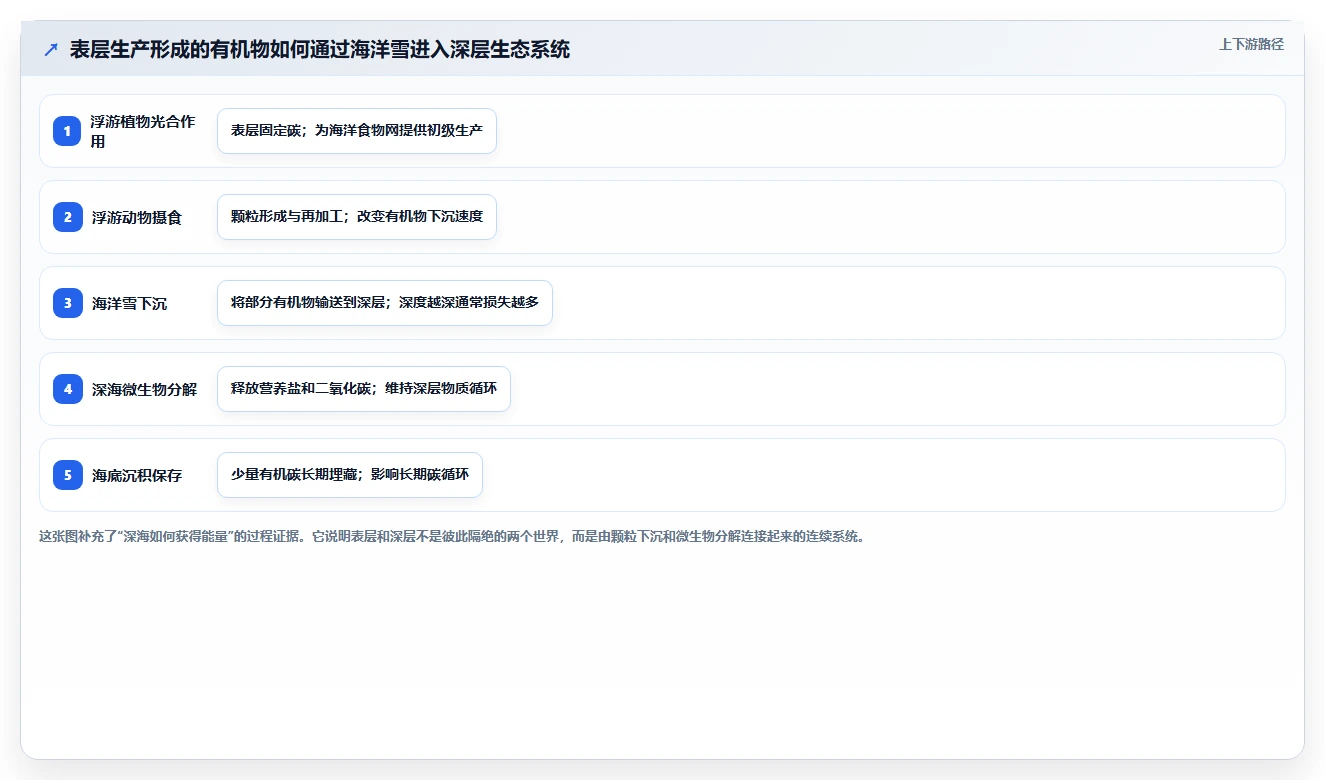
Task: Click the 浮游动物摄食 step label
Action: pos(137,217)
